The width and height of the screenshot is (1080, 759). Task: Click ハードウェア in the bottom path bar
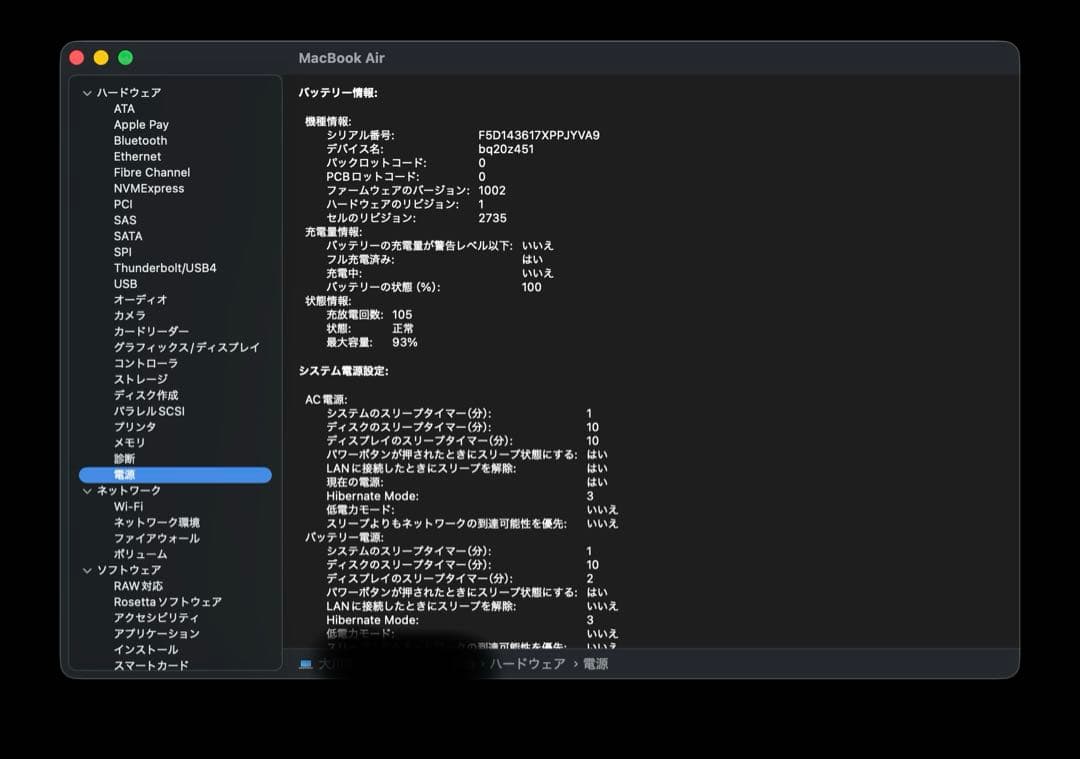528,664
